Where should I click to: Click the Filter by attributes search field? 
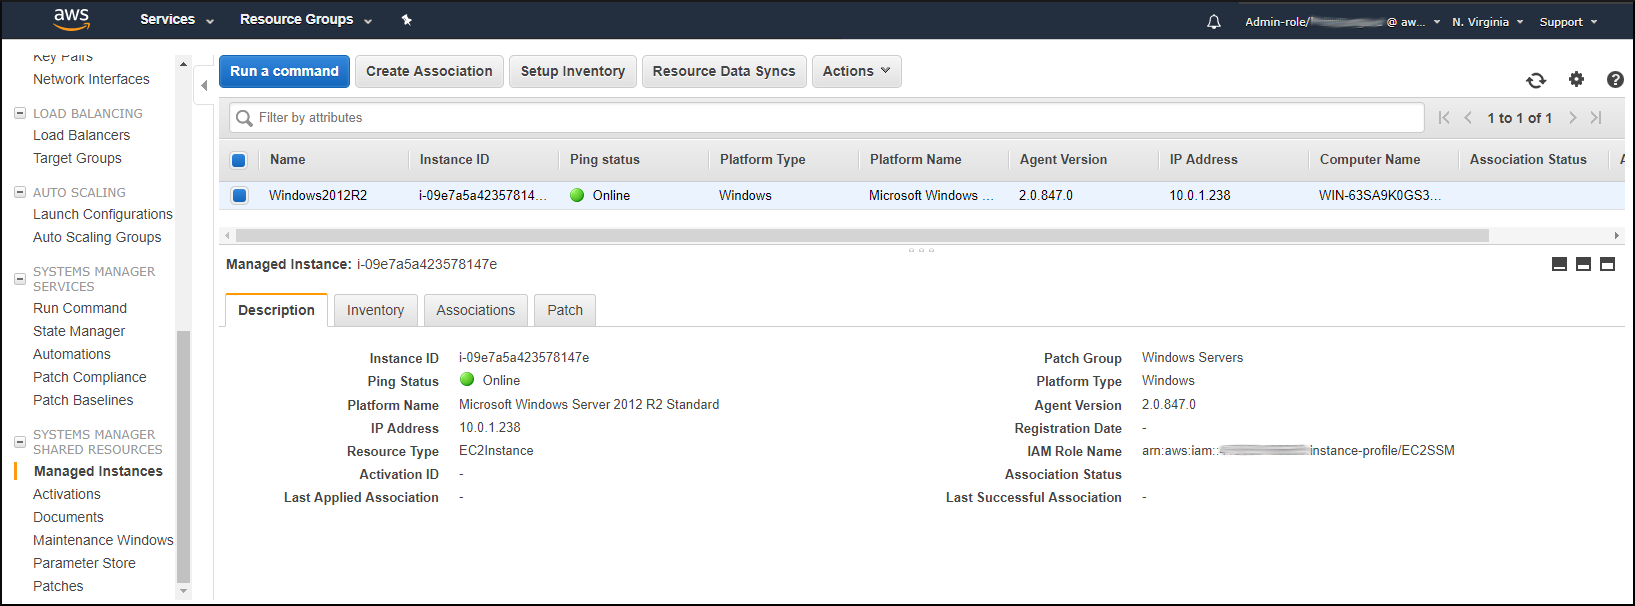[827, 118]
